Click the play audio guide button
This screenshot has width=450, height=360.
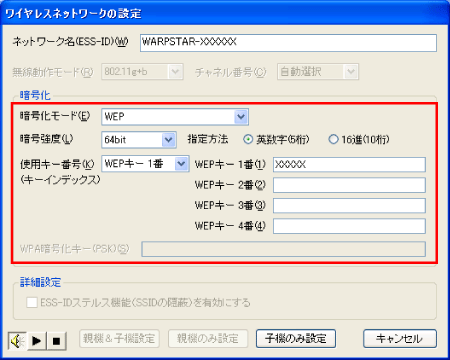coord(37,341)
